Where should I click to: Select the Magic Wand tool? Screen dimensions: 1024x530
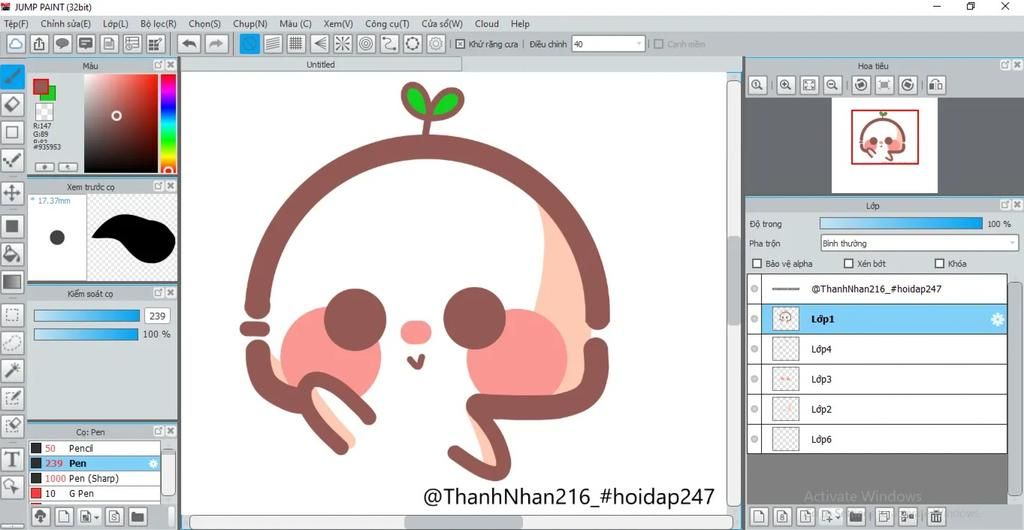12,370
